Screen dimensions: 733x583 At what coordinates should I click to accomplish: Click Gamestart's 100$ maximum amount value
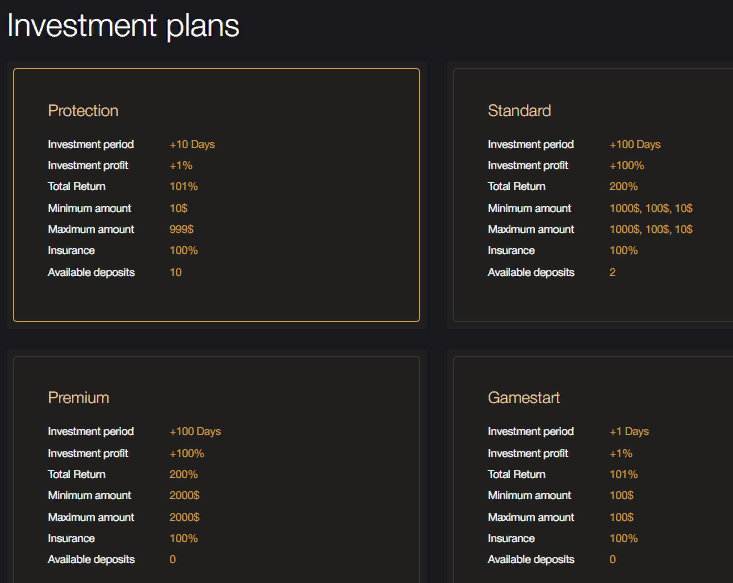pos(622,518)
